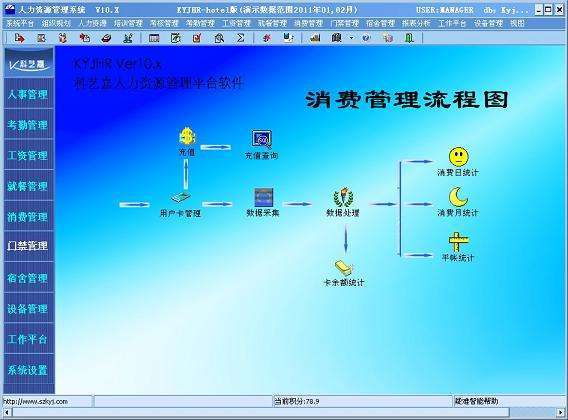Click the horizontal scrollbar right arrow
Screen dimensions: 568x420
pos(560,412)
